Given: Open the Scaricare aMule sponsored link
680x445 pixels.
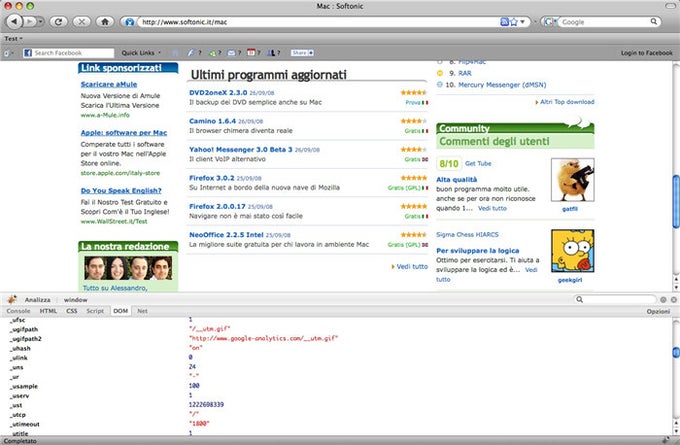Looking at the screenshot, I should coord(109,84).
